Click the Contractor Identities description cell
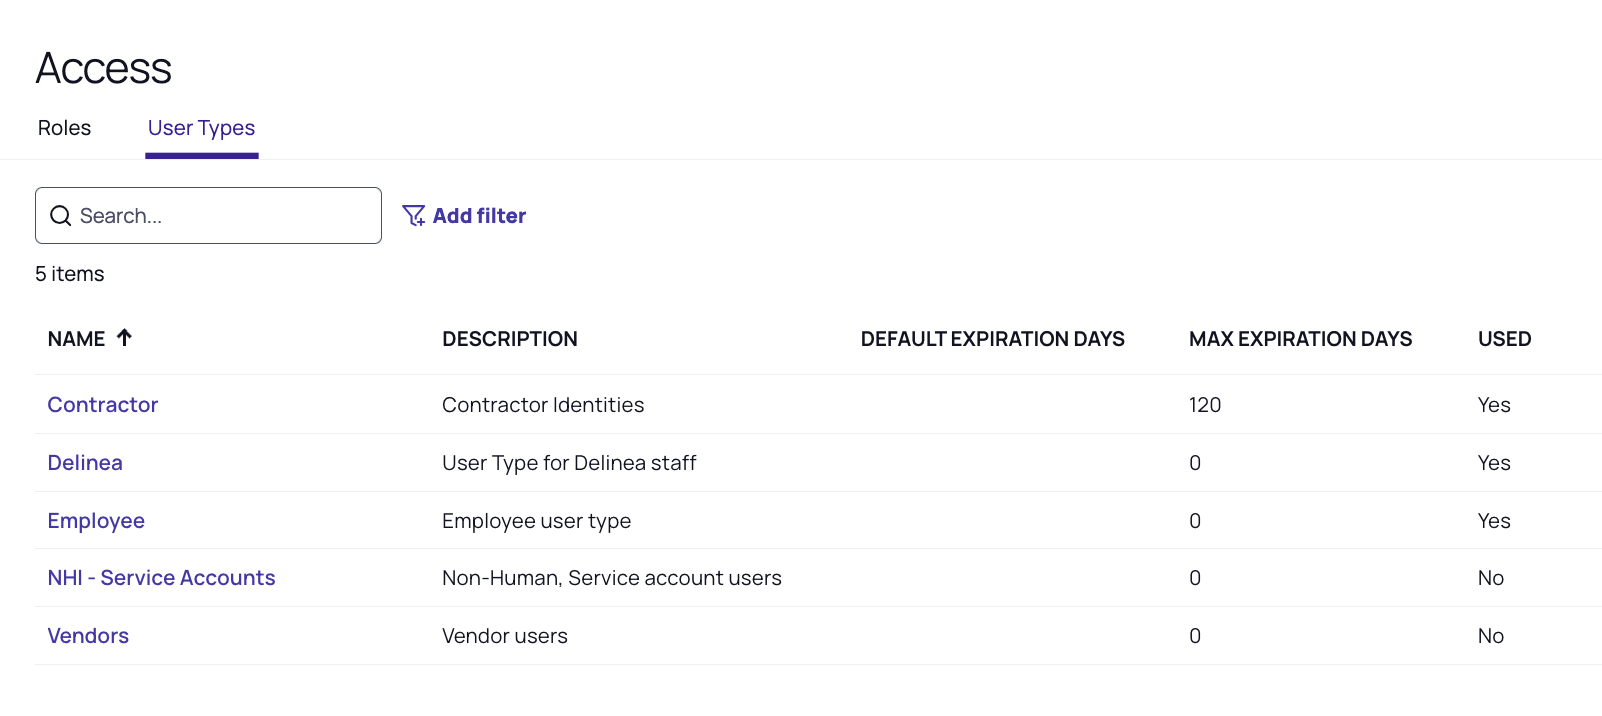Image resolution: width=1602 pixels, height=716 pixels. click(x=543, y=405)
